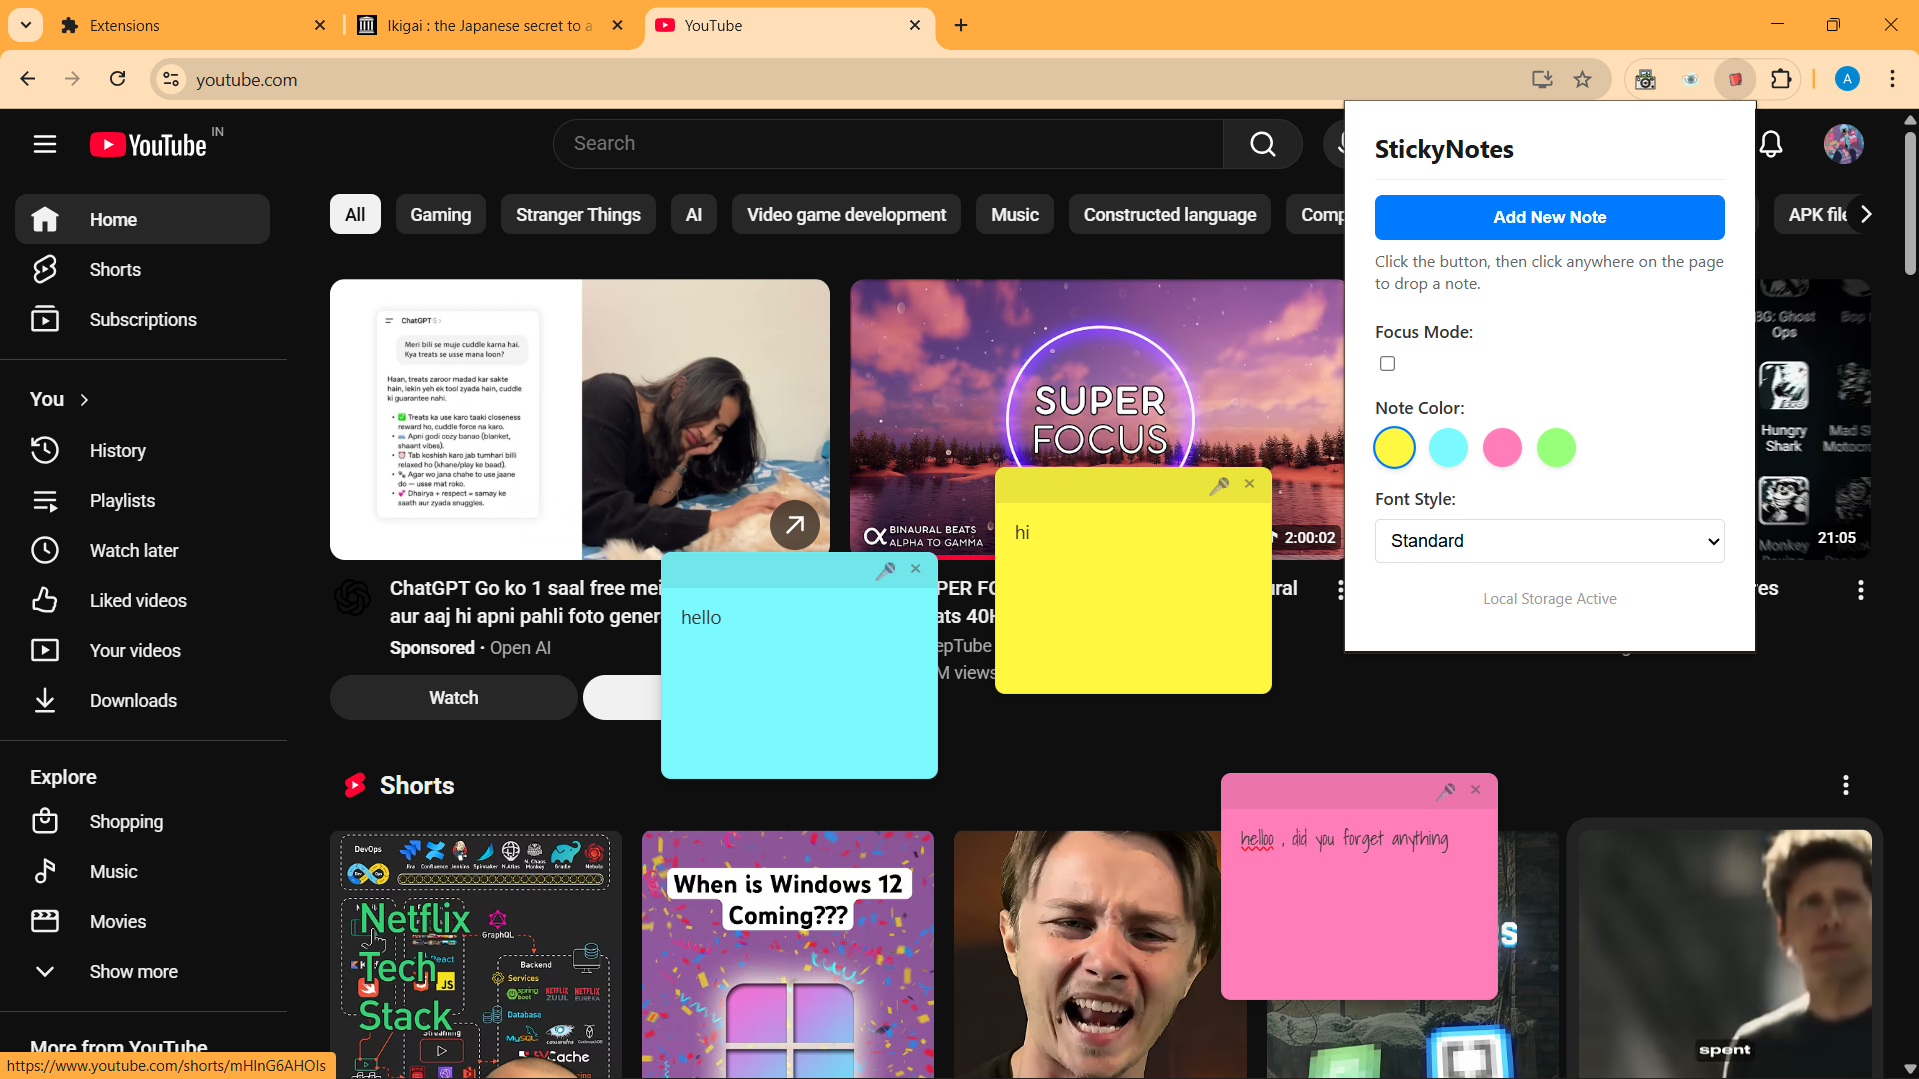The width and height of the screenshot is (1919, 1079).
Task: Open Chrome three-dot menu
Action: point(1892,79)
